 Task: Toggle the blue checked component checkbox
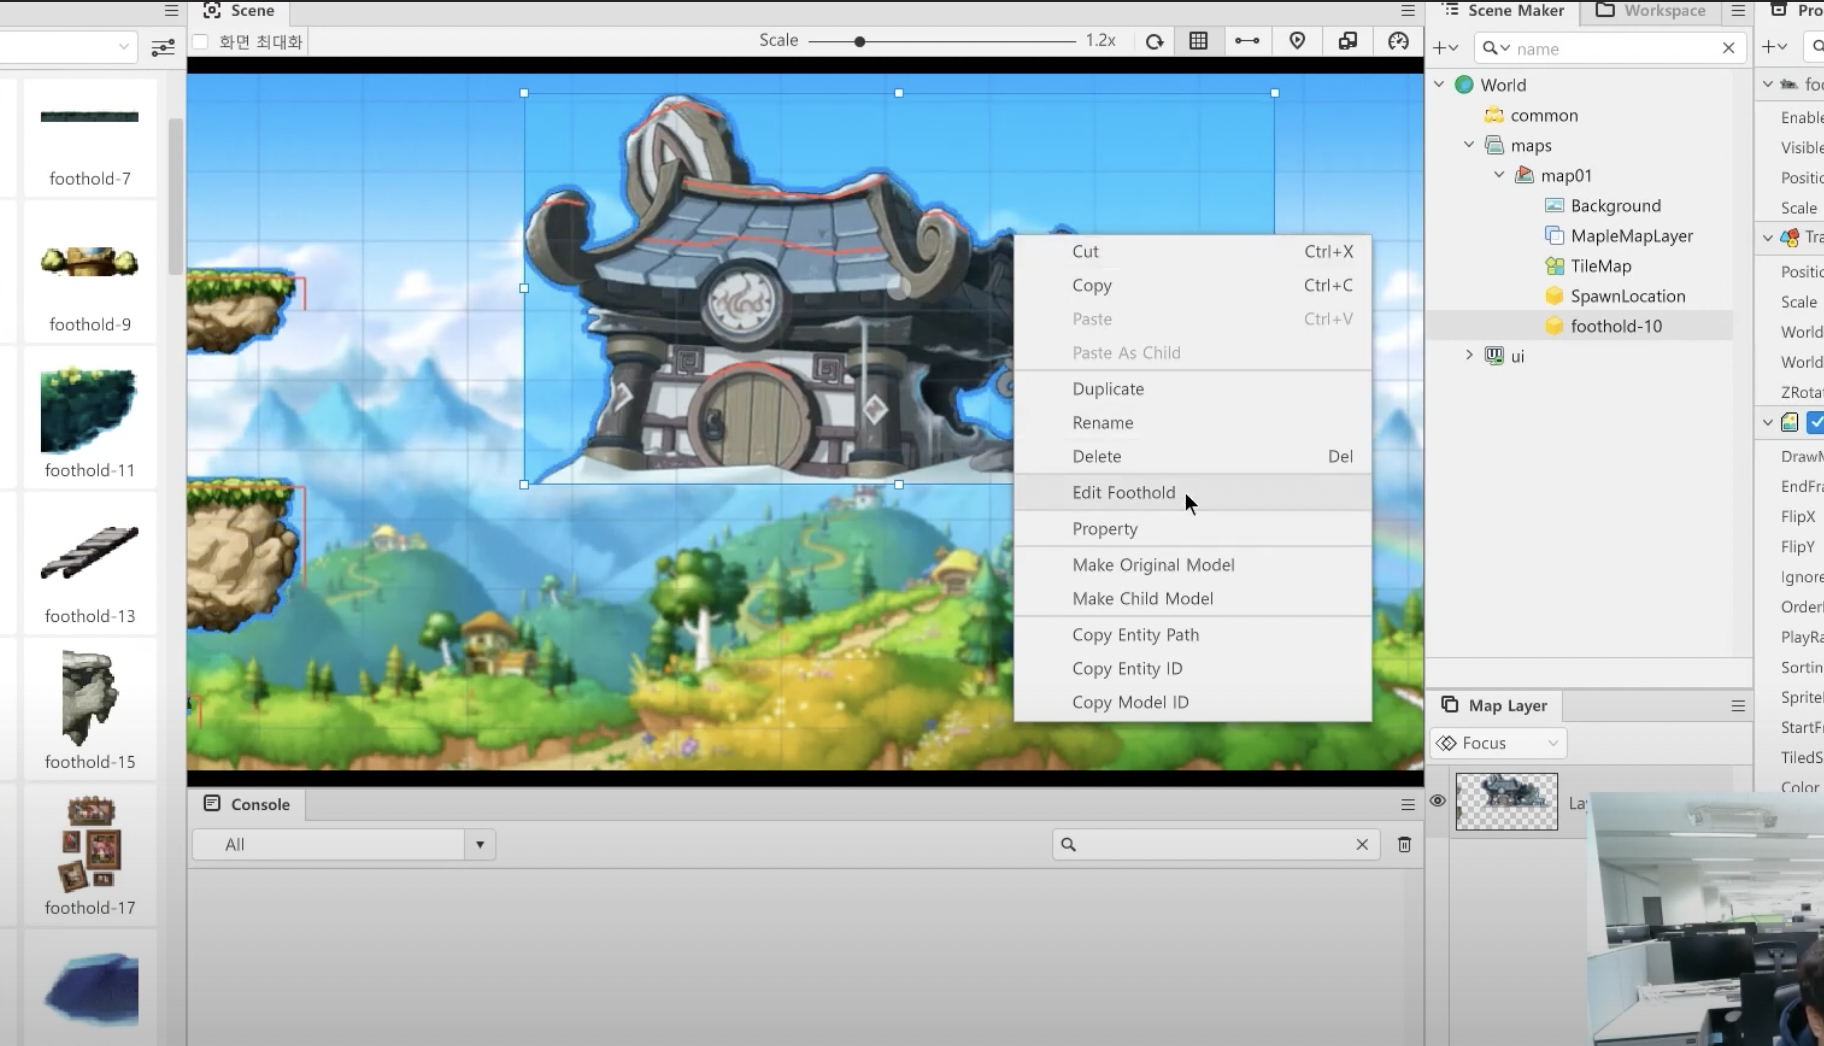tap(1815, 423)
